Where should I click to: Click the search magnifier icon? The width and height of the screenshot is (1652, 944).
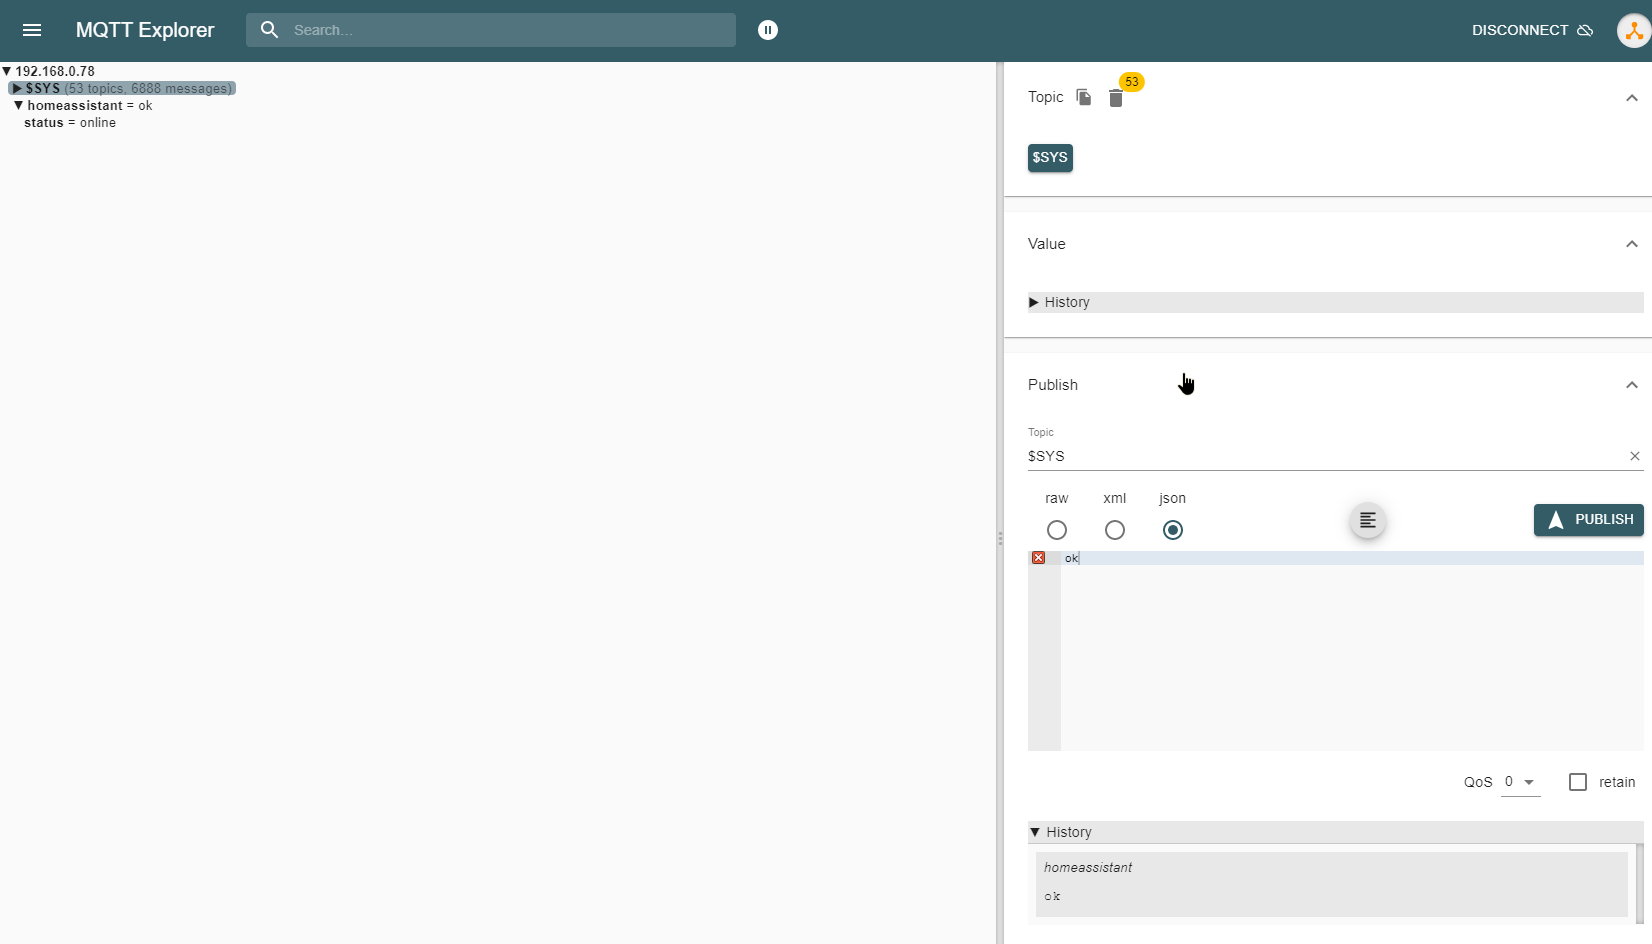pos(270,30)
